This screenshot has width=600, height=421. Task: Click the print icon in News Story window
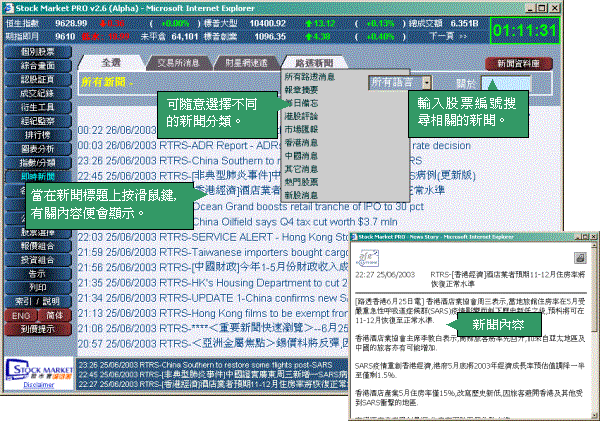click(580, 258)
